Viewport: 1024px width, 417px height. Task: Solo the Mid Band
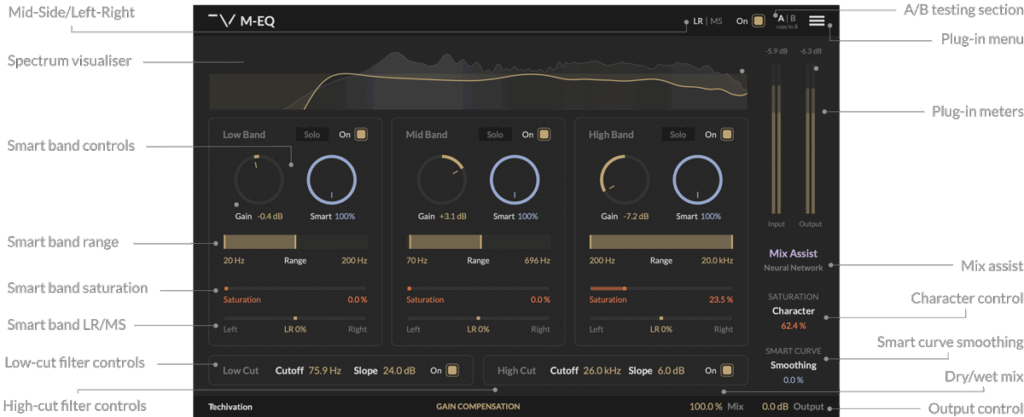[x=495, y=134]
